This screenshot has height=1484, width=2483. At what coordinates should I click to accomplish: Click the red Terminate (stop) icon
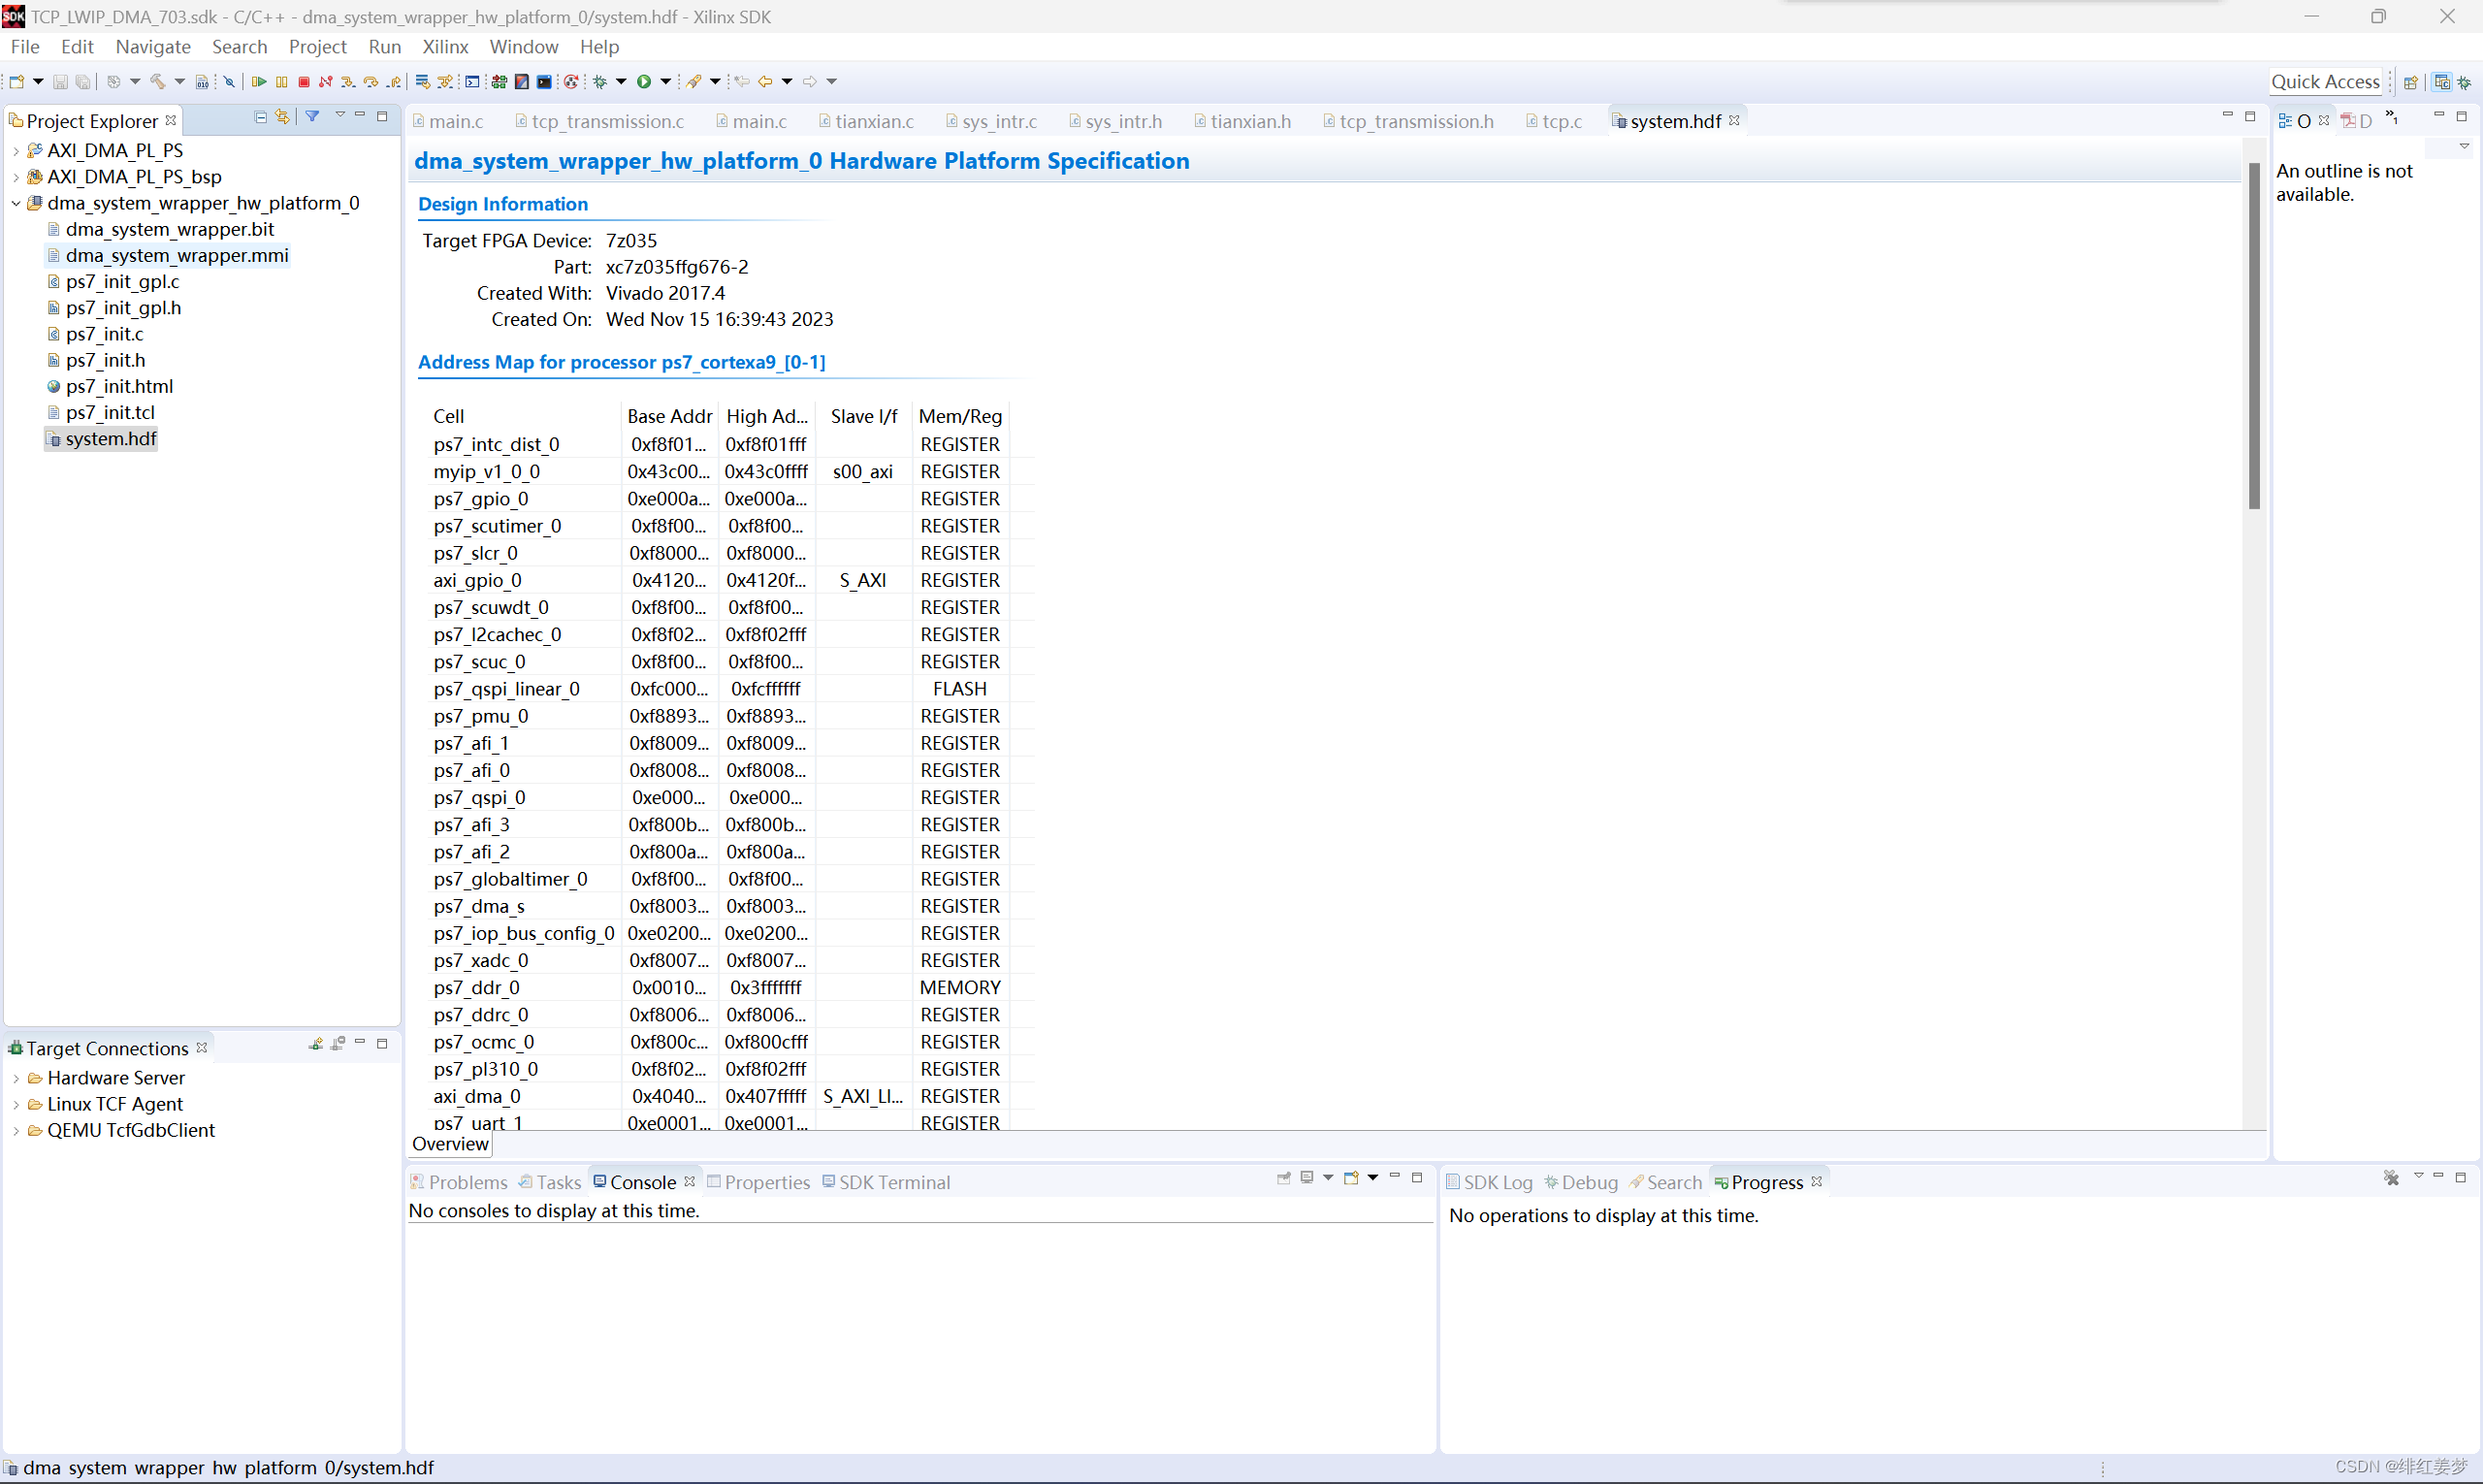click(304, 82)
